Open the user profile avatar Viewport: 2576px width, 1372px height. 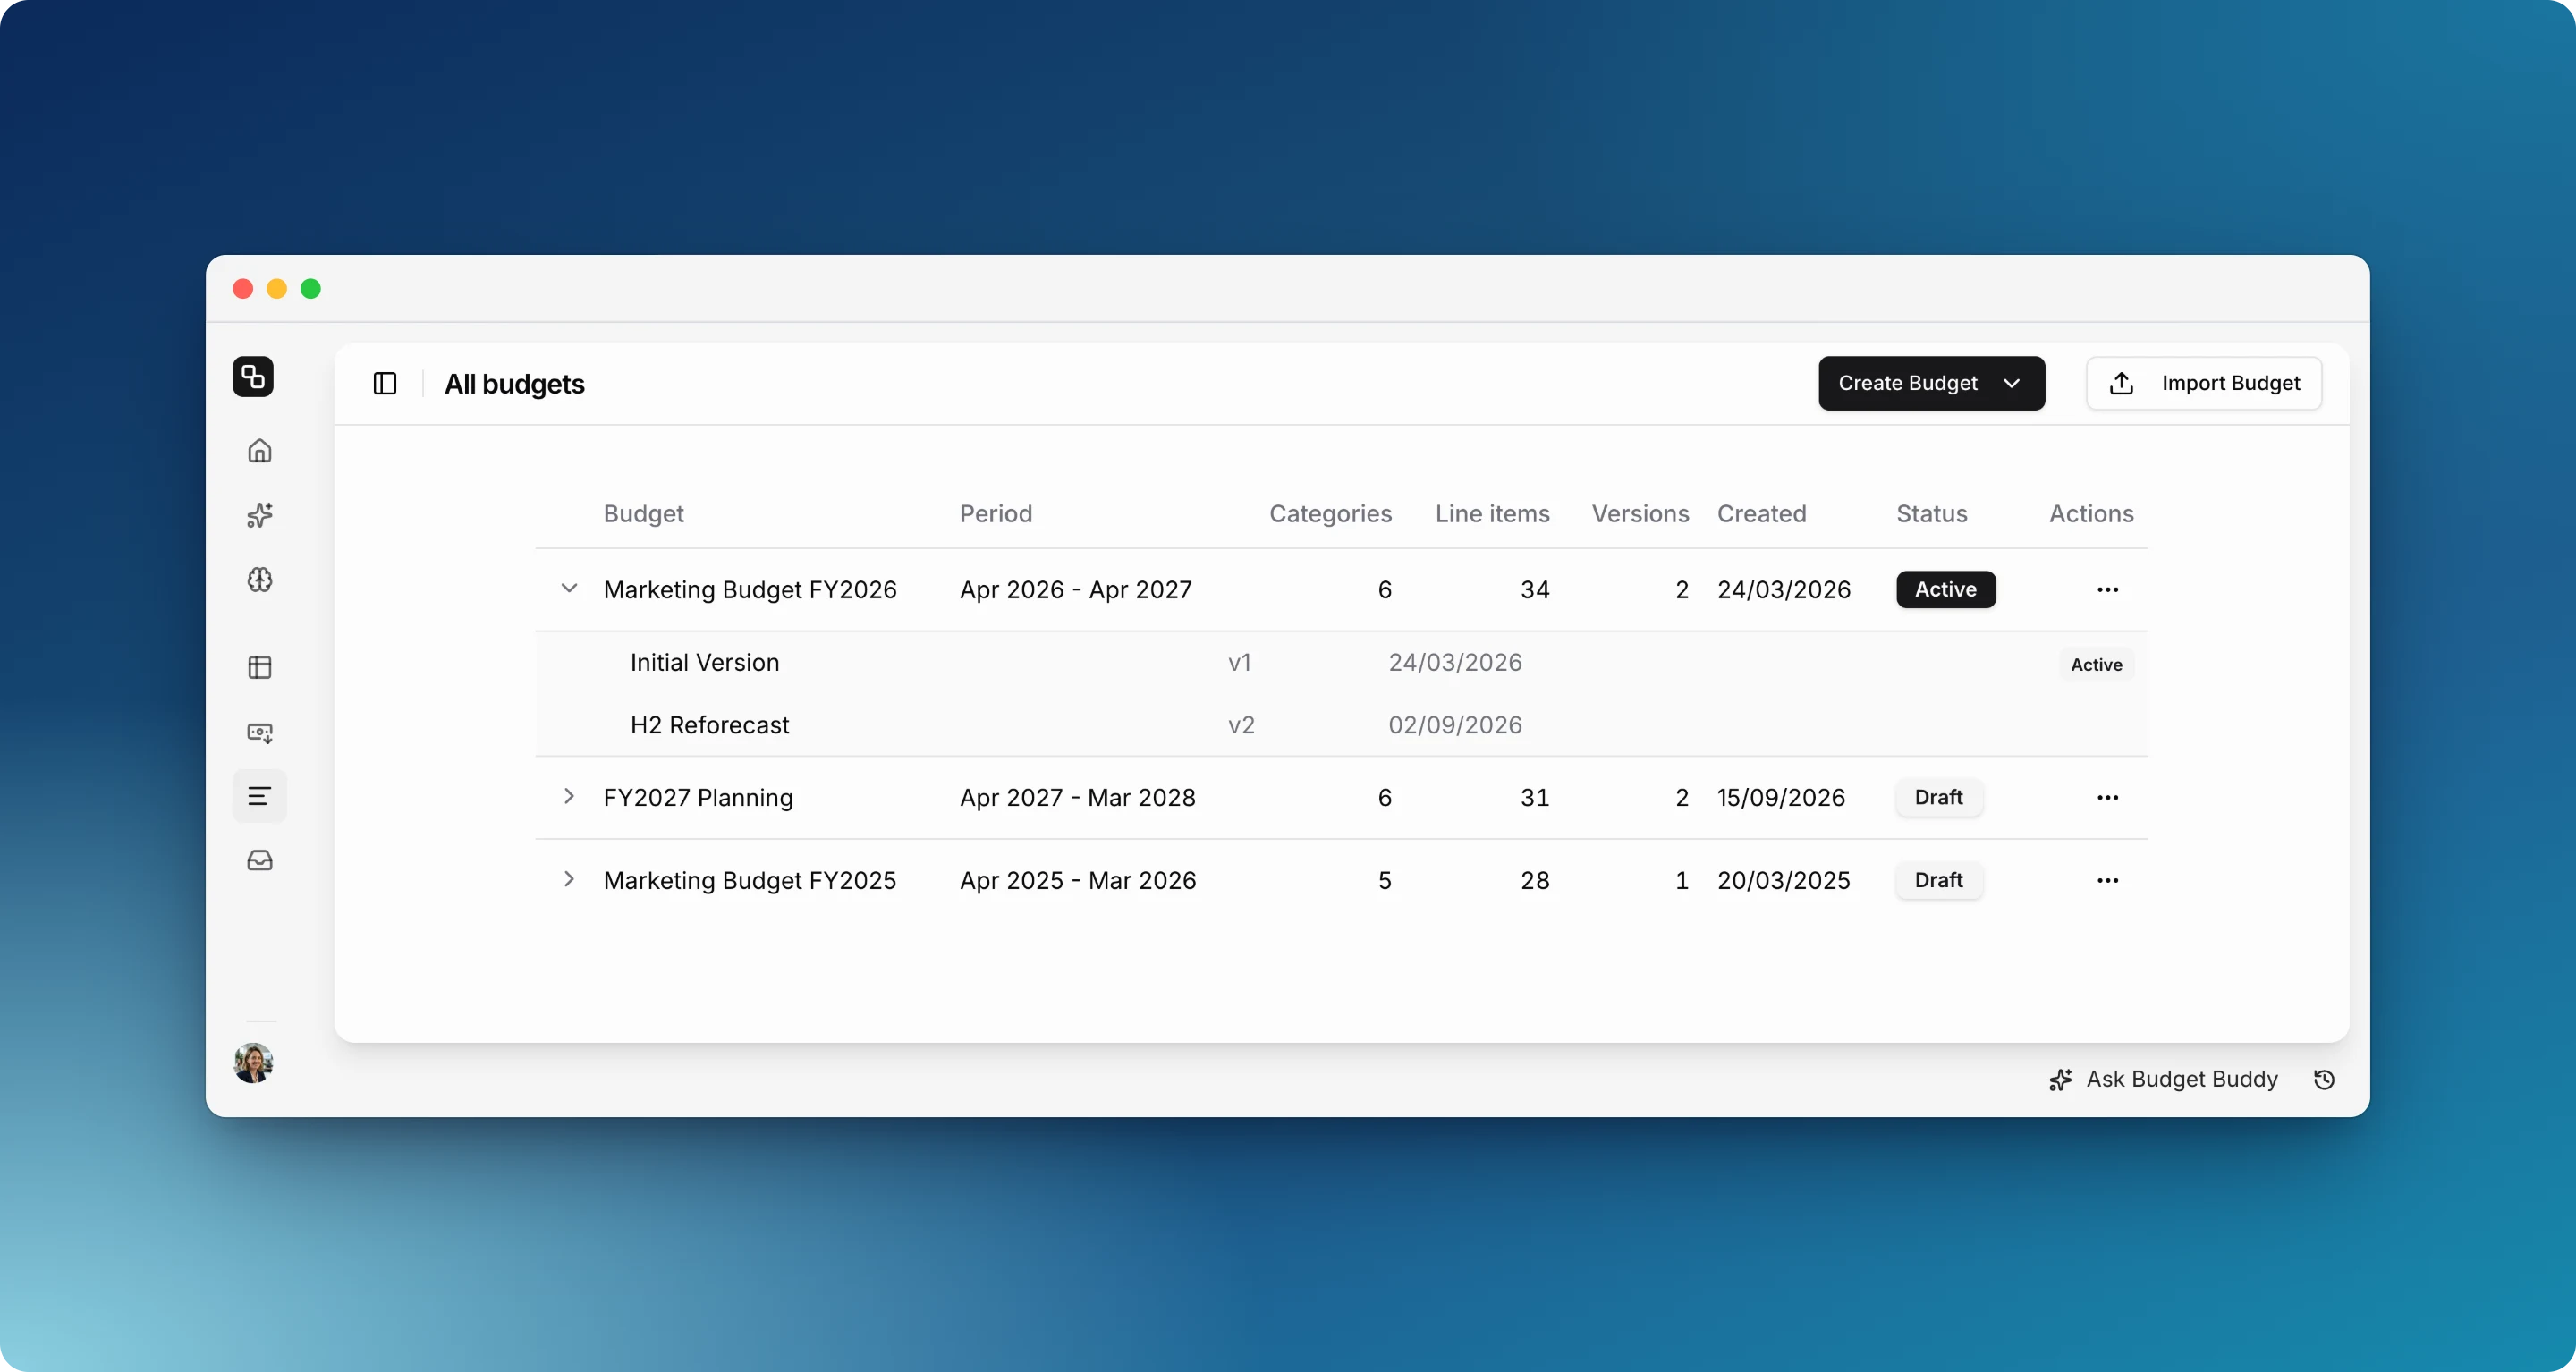point(253,1063)
